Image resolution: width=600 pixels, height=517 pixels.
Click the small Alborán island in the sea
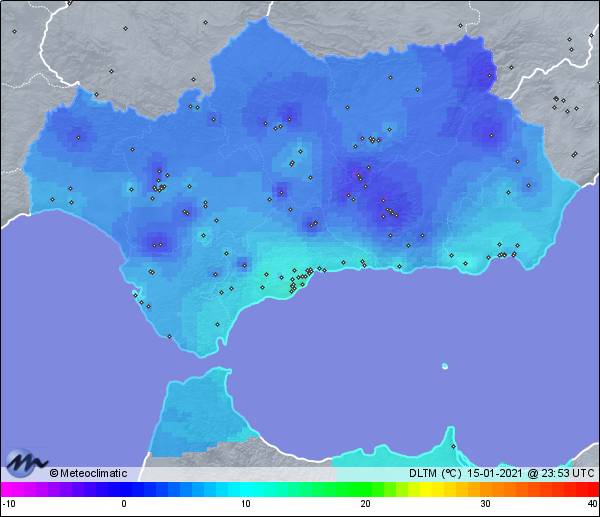pyautogui.click(x=445, y=366)
